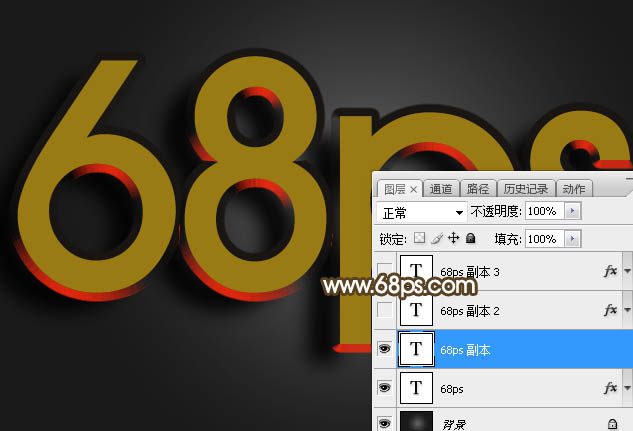Click fx icon on 68ps 副本 3
This screenshot has height=431, width=633.
[611, 271]
